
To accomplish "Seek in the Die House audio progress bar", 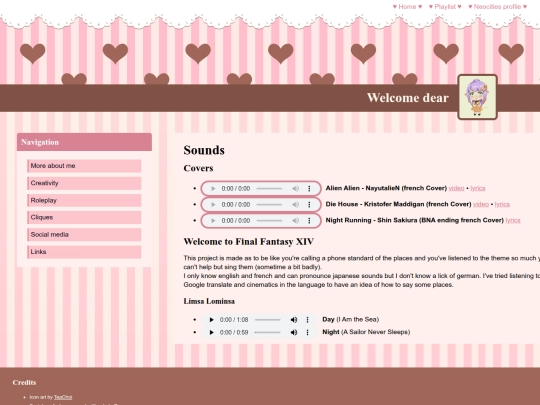I will pos(269,205).
